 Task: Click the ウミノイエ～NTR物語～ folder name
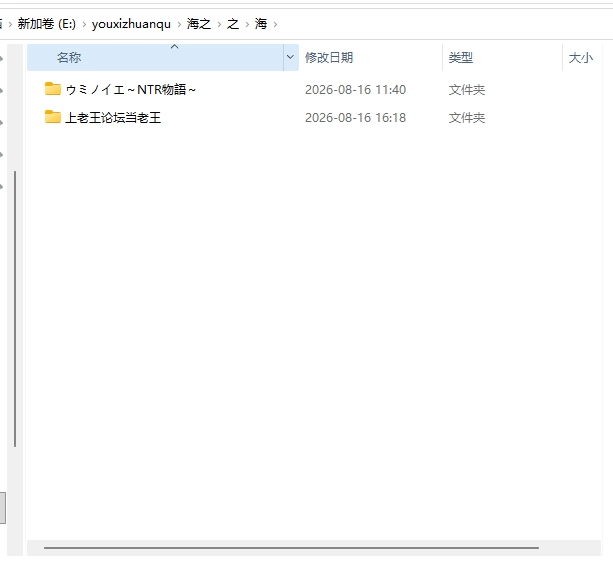pyautogui.click(x=131, y=90)
